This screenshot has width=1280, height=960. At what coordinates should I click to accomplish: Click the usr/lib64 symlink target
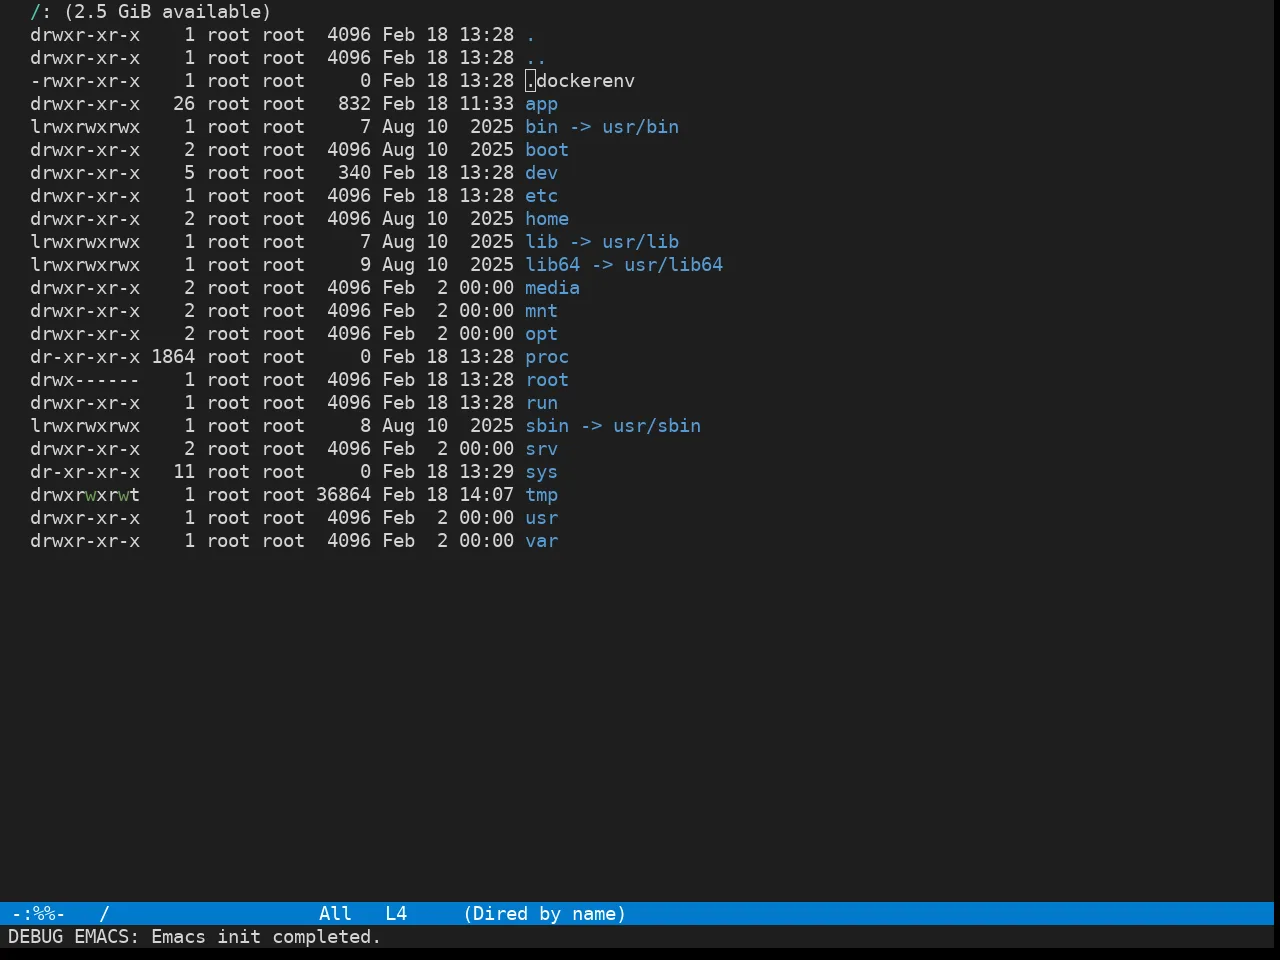tap(673, 265)
